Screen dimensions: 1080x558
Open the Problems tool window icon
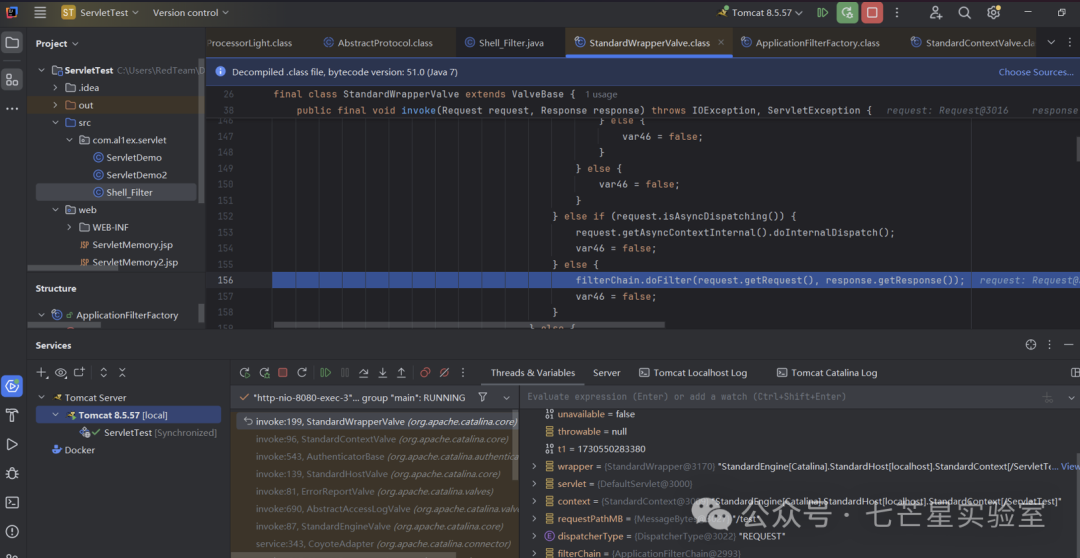pyautogui.click(x=12, y=531)
